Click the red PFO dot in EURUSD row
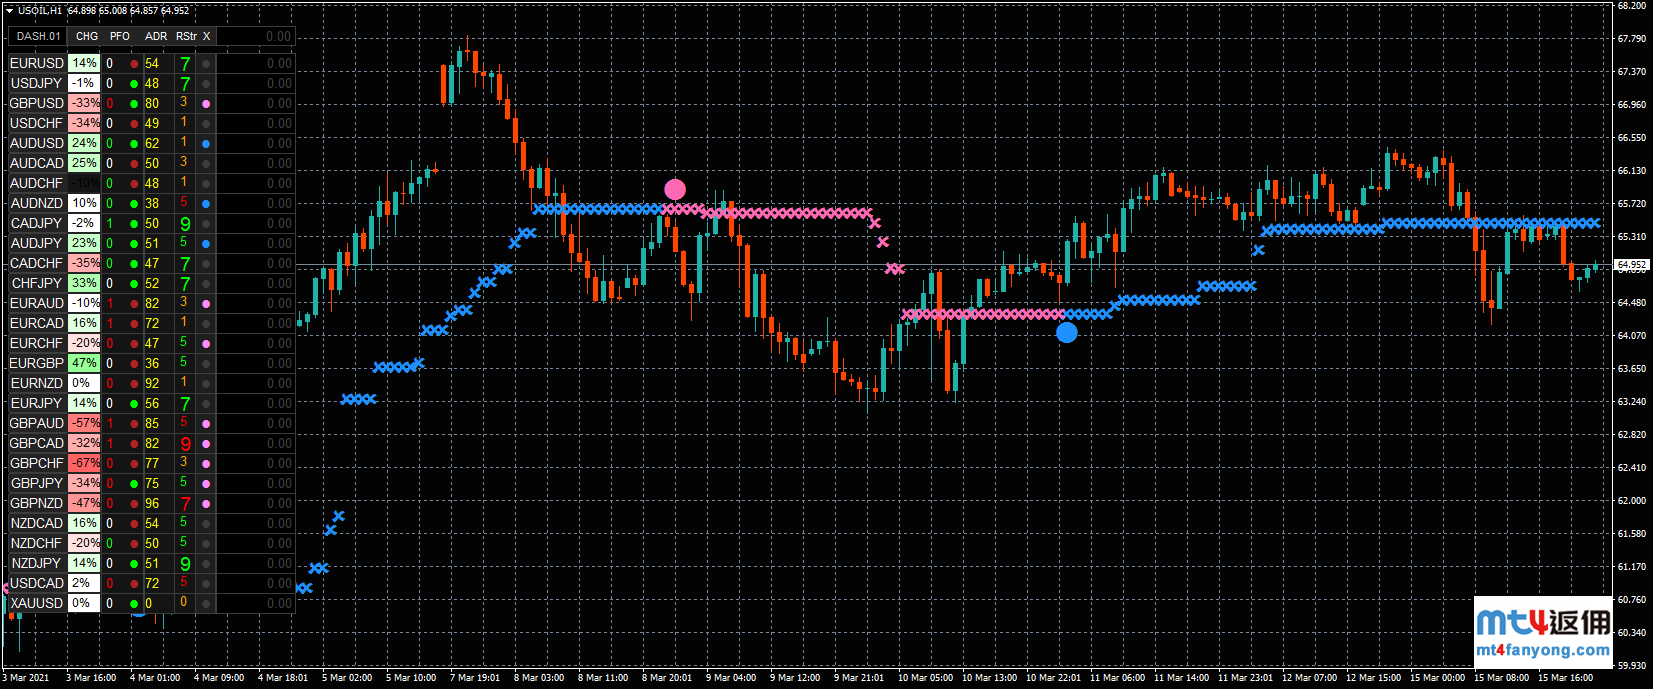 tap(134, 63)
